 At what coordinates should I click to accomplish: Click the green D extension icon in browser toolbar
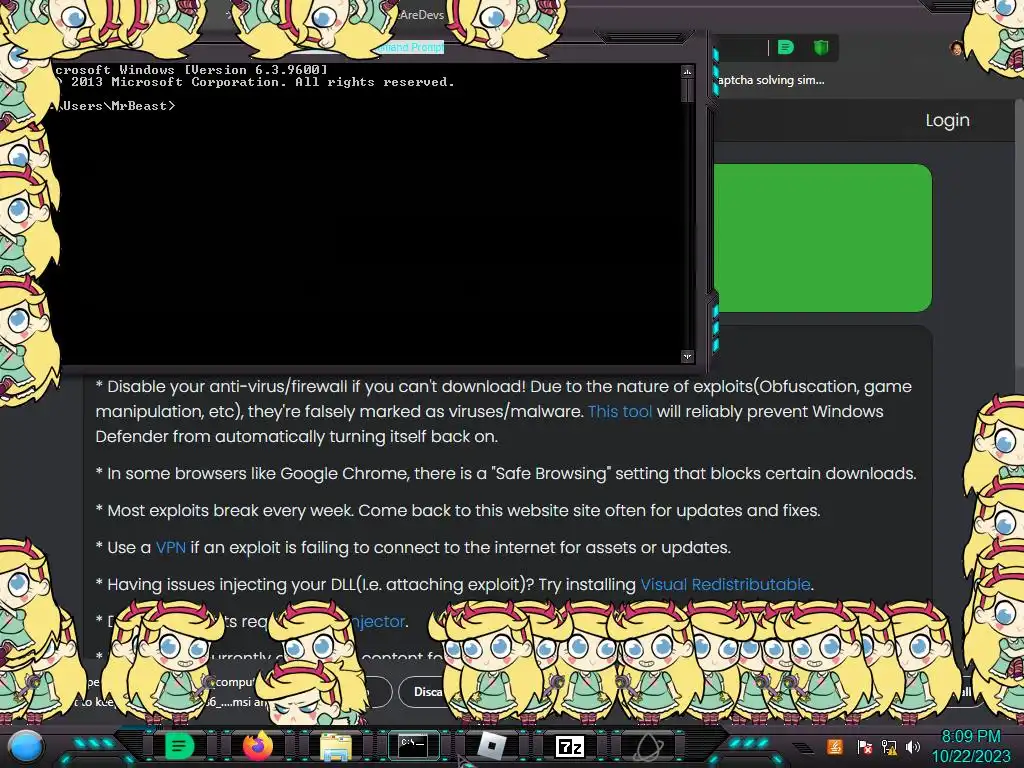[x=786, y=47]
